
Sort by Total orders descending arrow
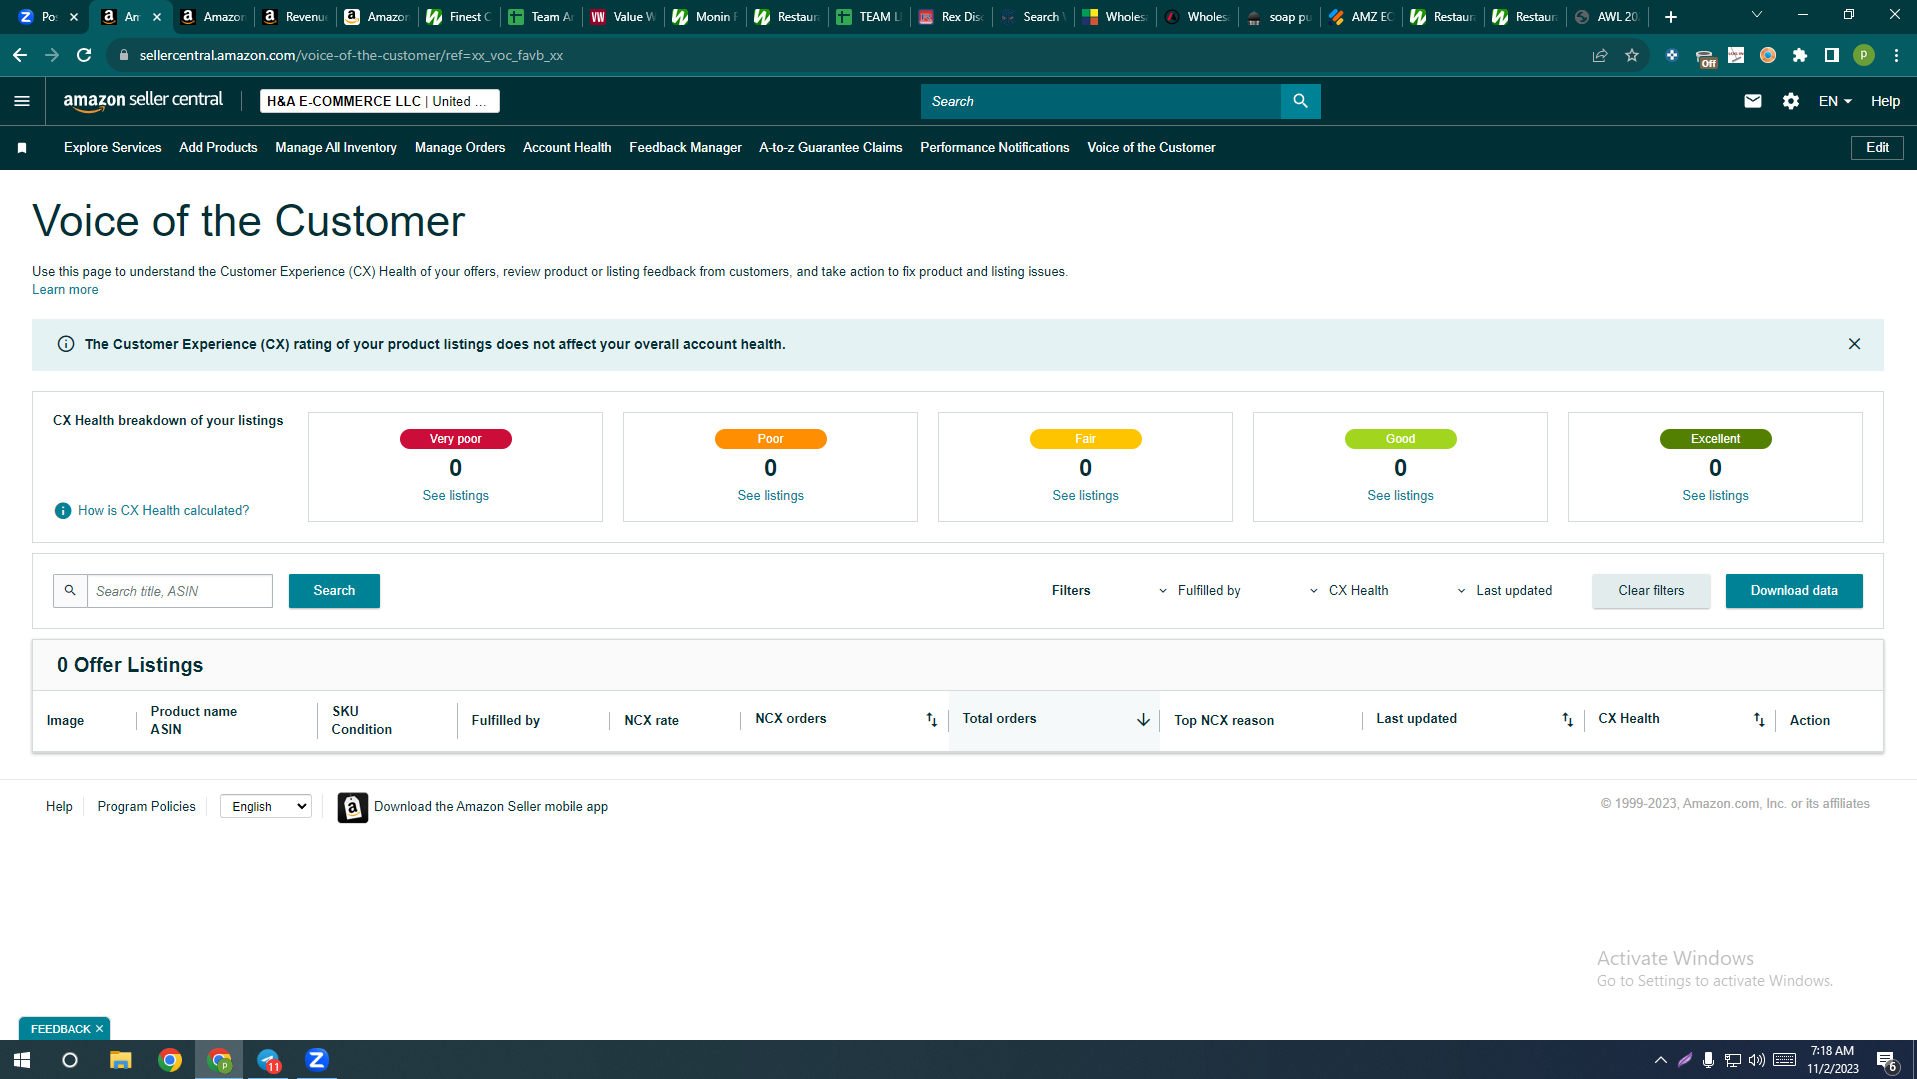tap(1143, 720)
